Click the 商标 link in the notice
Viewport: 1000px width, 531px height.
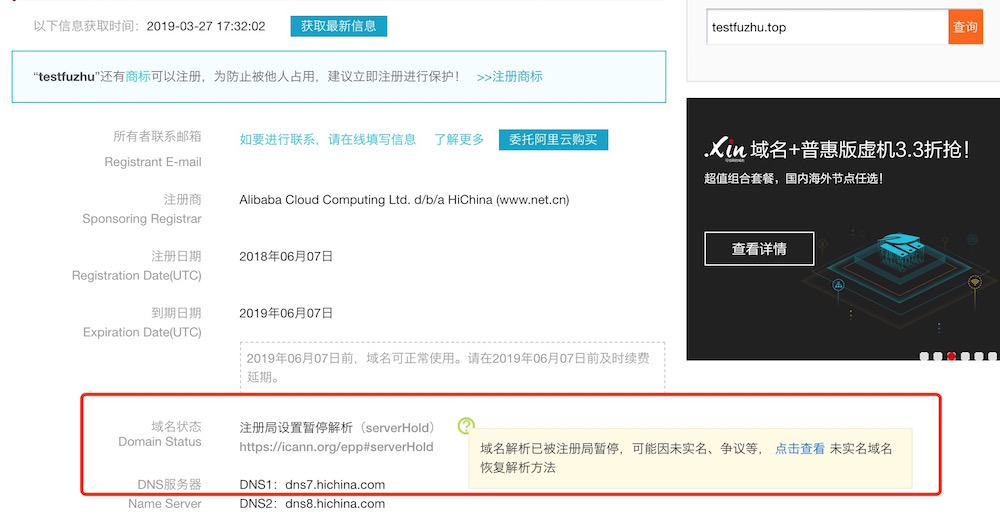point(138,77)
